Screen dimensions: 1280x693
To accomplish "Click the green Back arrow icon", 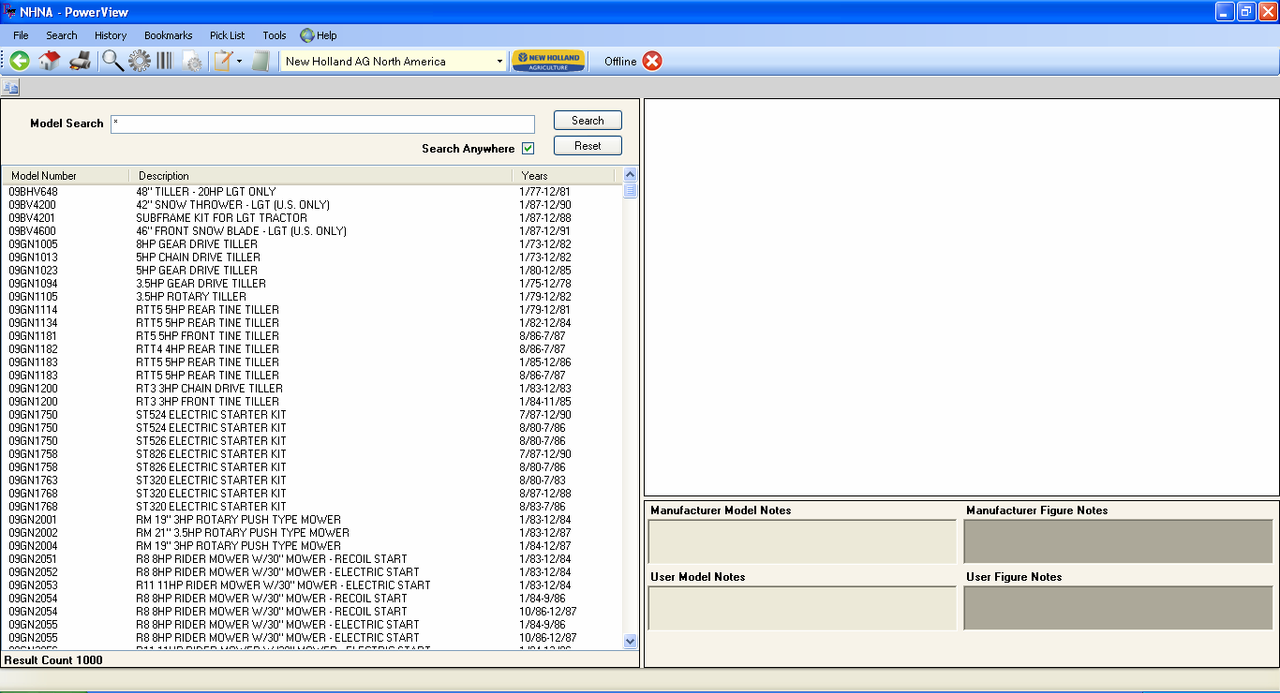I will pos(20,61).
